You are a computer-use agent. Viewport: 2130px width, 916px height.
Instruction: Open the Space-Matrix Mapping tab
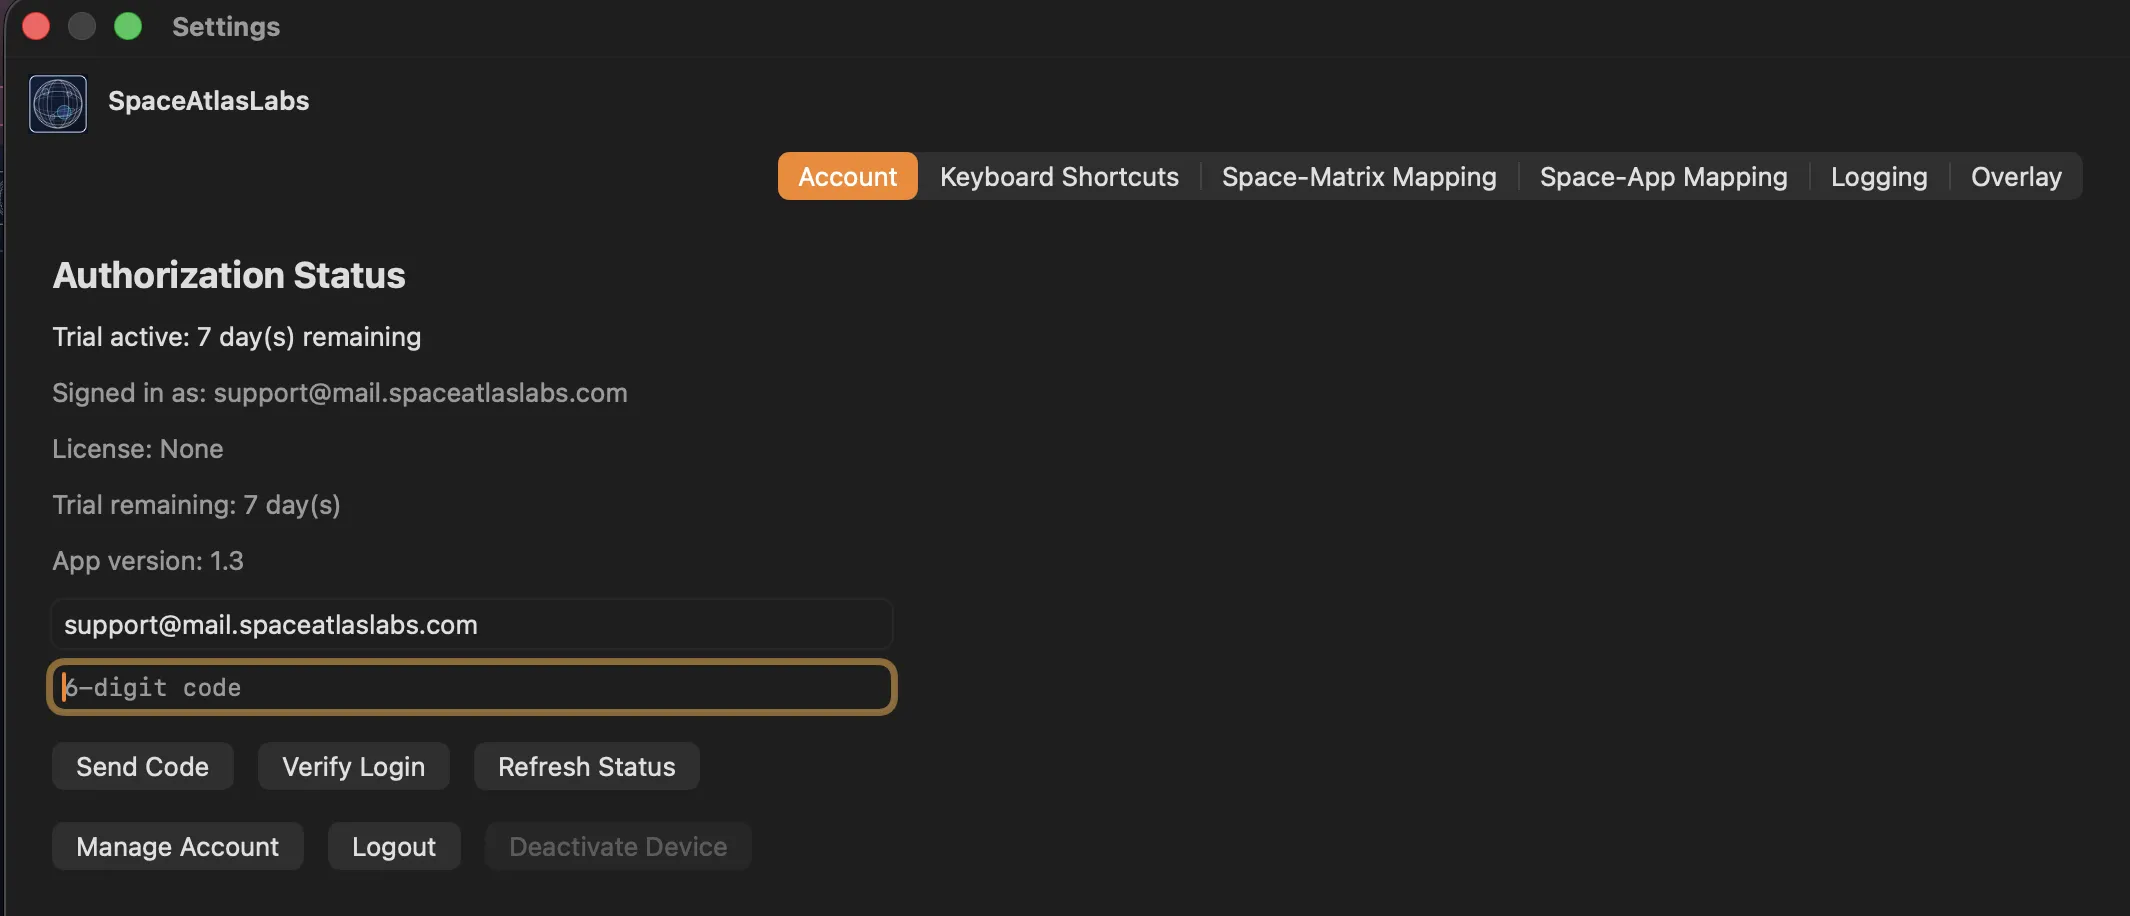(1360, 176)
